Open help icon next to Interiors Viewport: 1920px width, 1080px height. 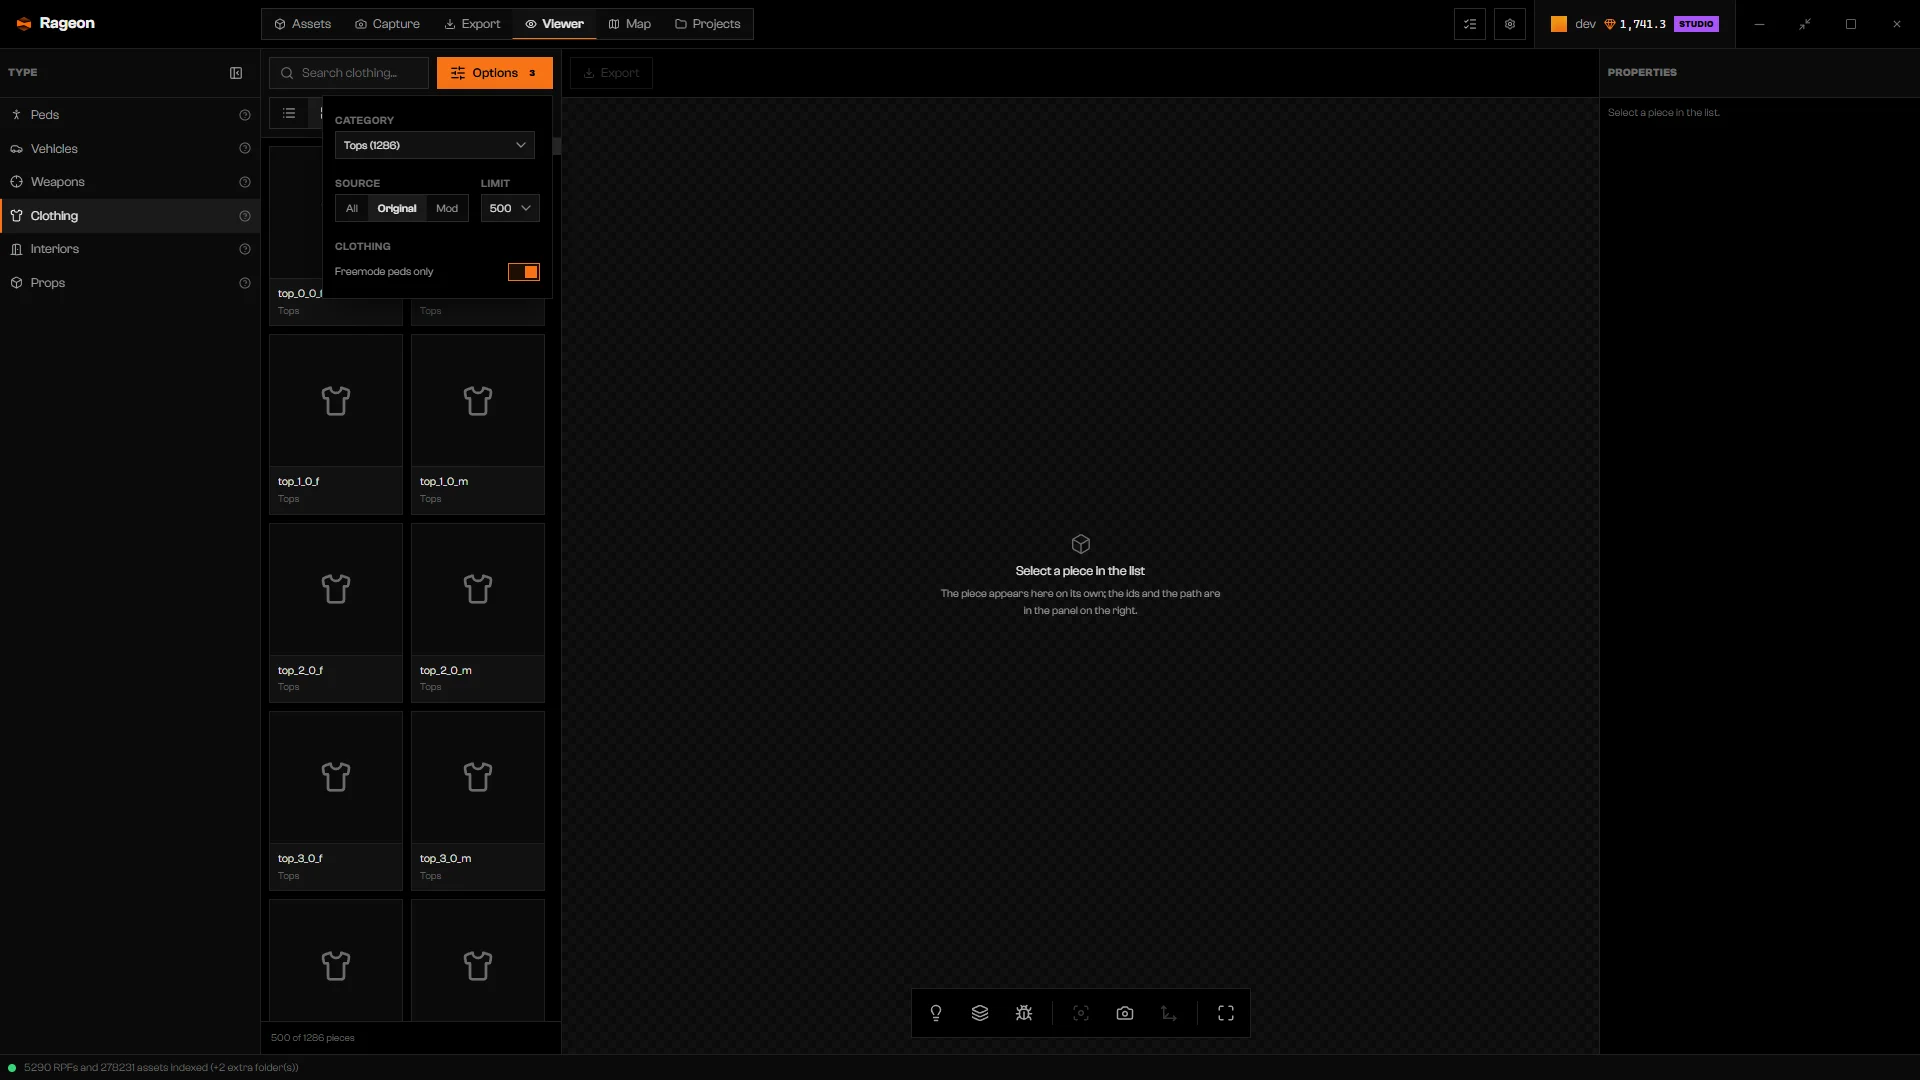pos(245,249)
